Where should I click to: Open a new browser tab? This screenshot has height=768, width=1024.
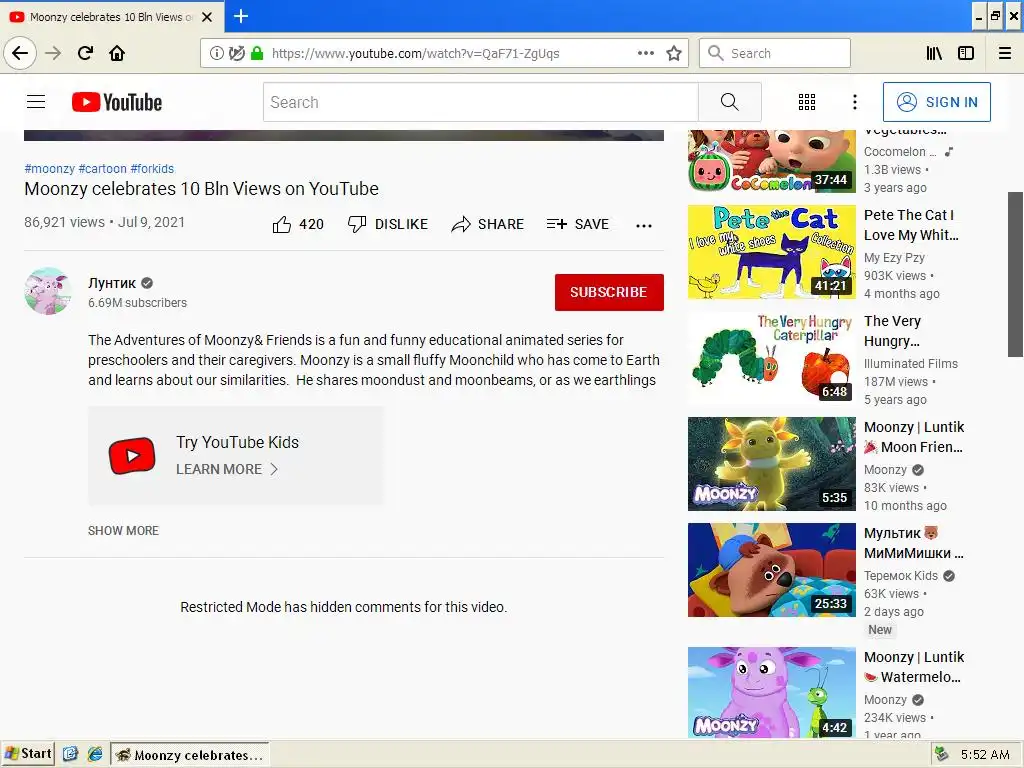(241, 16)
